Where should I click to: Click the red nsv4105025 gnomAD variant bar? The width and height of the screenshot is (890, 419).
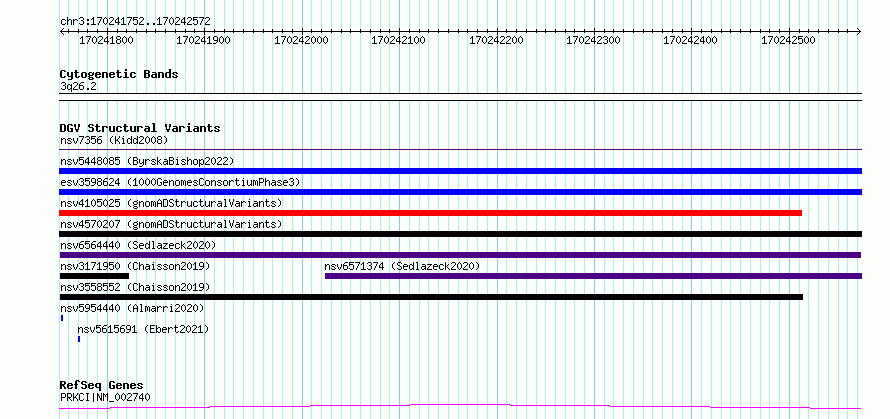coord(430,213)
